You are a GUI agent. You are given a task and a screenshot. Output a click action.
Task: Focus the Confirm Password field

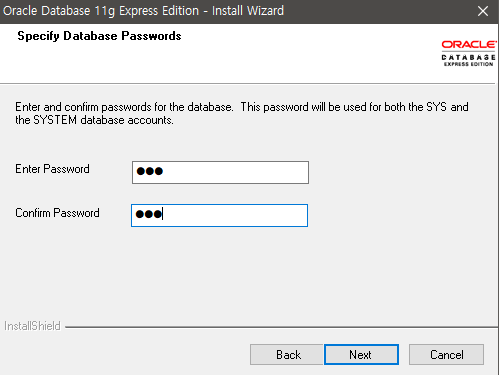click(x=219, y=215)
